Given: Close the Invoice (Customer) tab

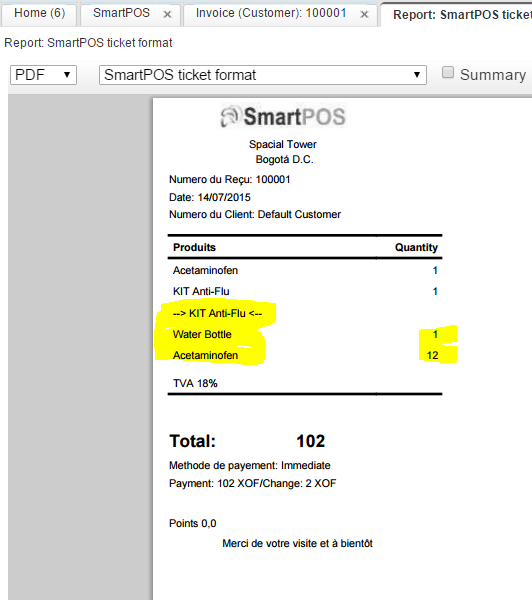Looking at the screenshot, I should click(364, 15).
